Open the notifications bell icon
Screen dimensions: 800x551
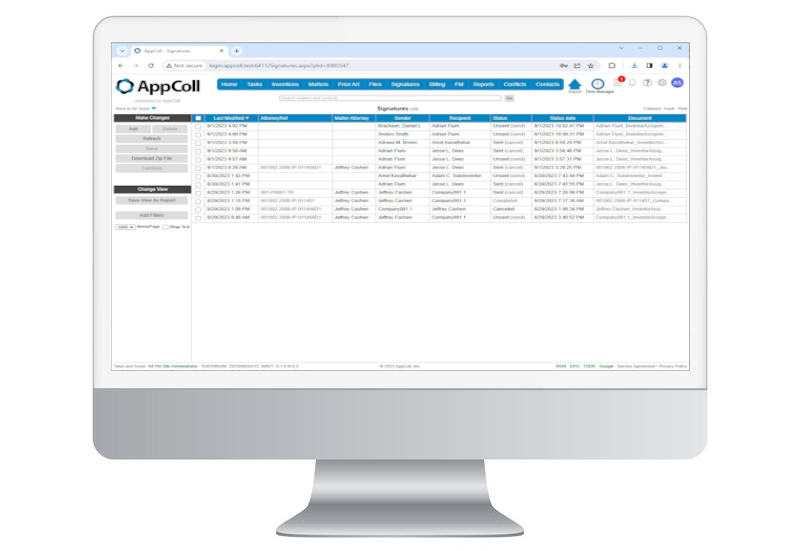(633, 83)
